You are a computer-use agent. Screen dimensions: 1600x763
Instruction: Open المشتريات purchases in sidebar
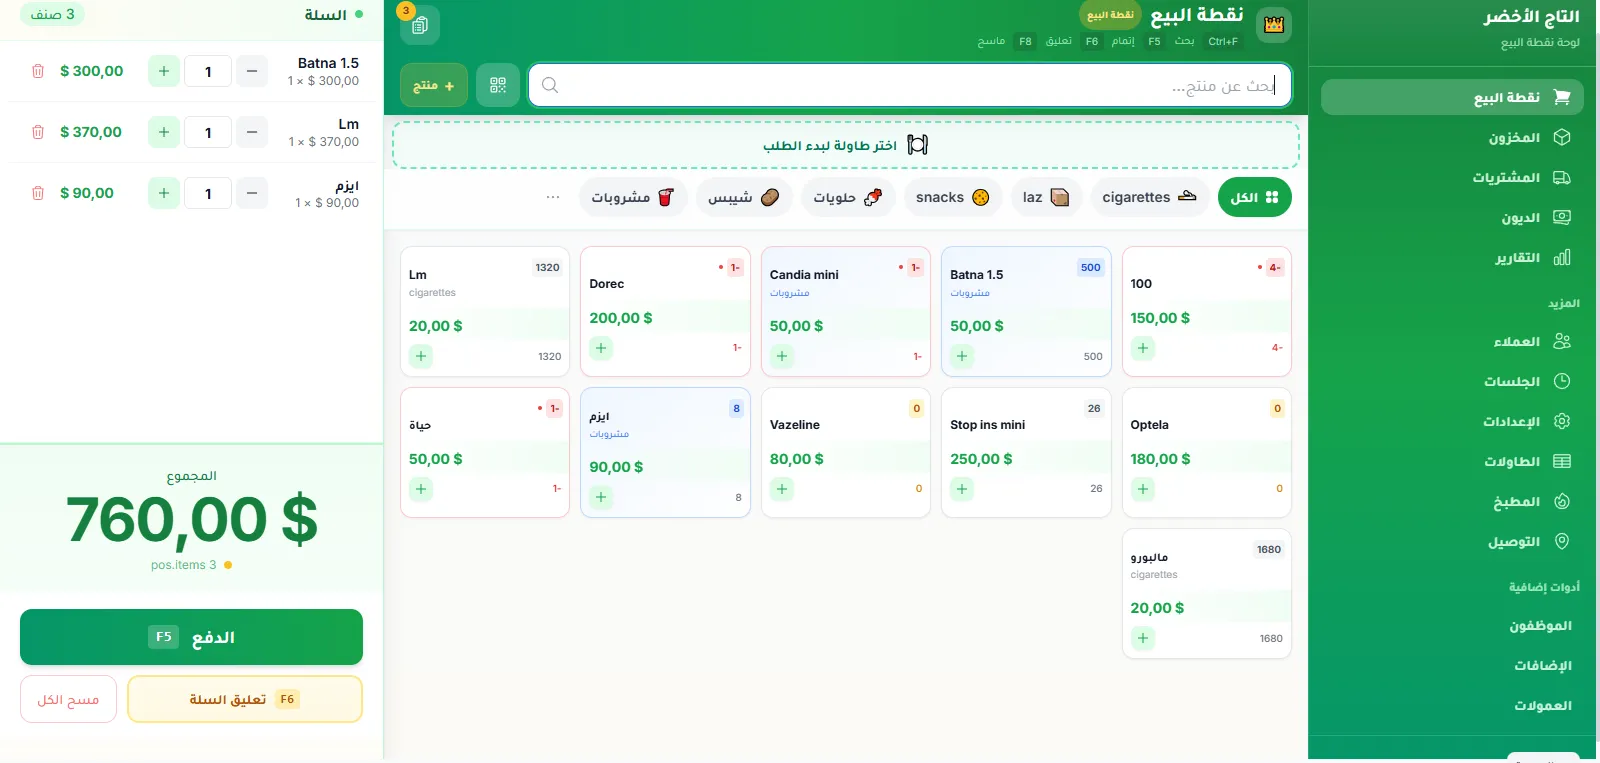pyautogui.click(x=1452, y=177)
